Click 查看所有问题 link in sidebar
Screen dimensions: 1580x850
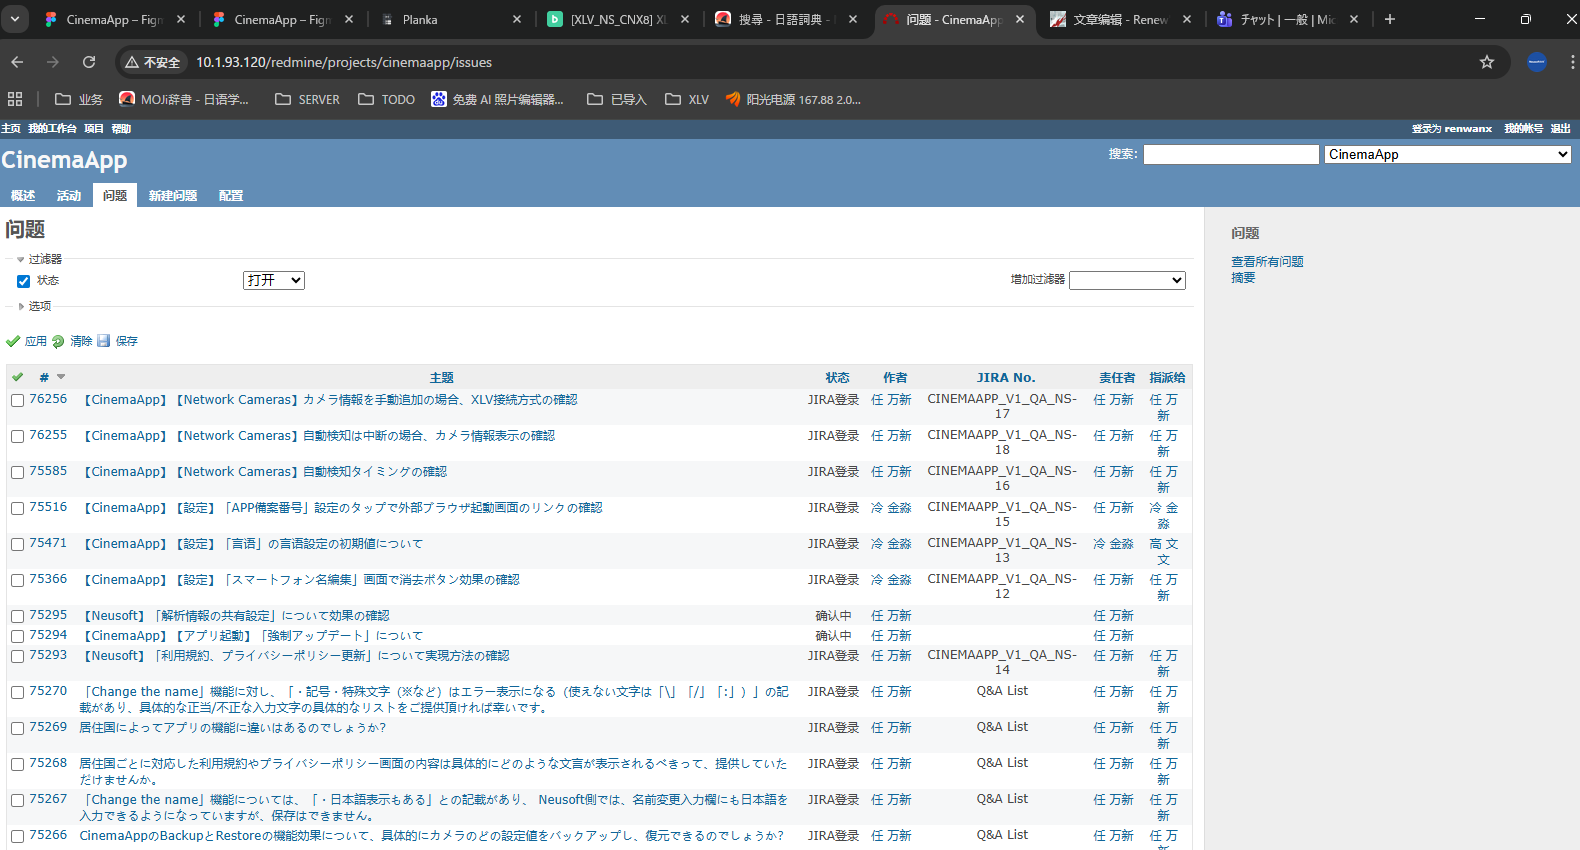tap(1267, 262)
